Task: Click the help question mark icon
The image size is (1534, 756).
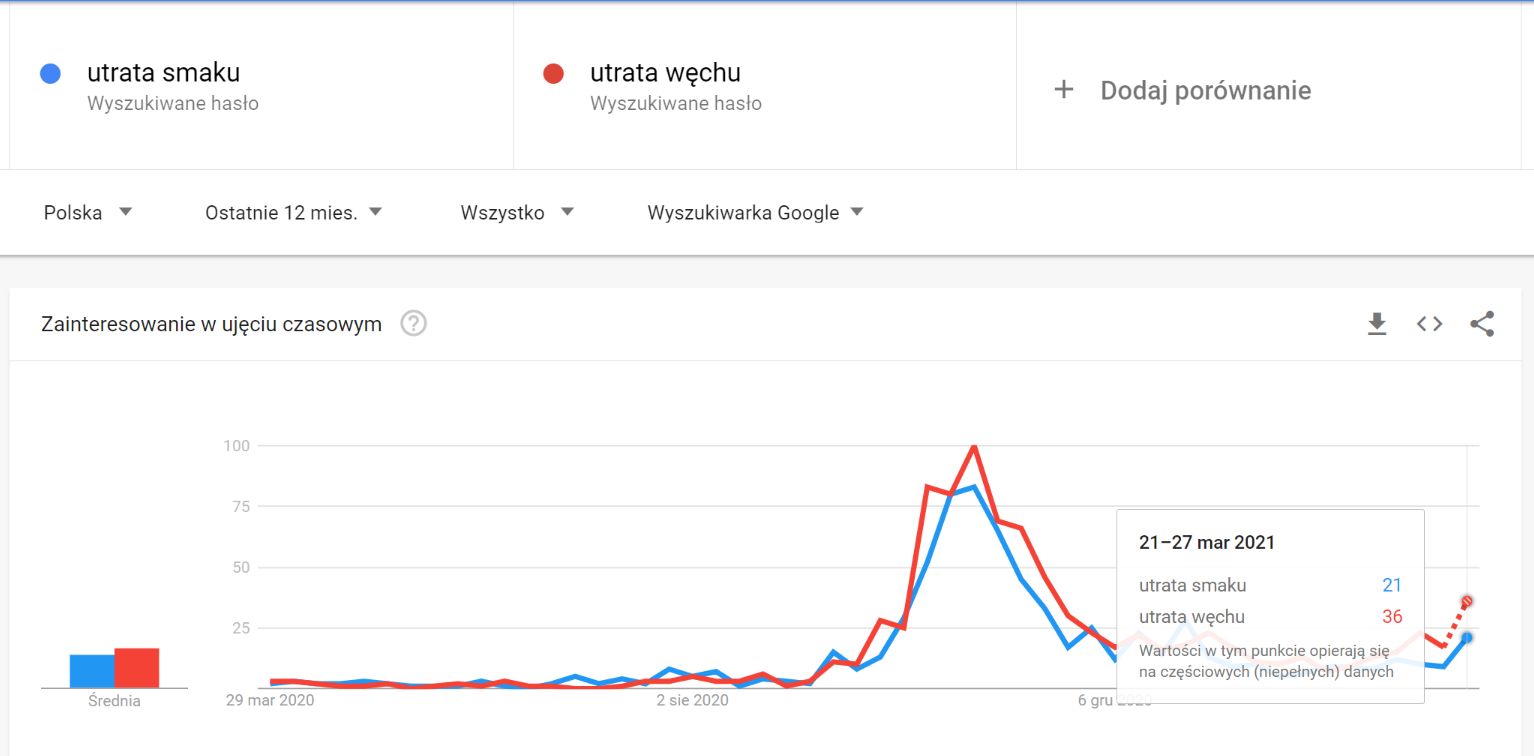Action: [415, 323]
